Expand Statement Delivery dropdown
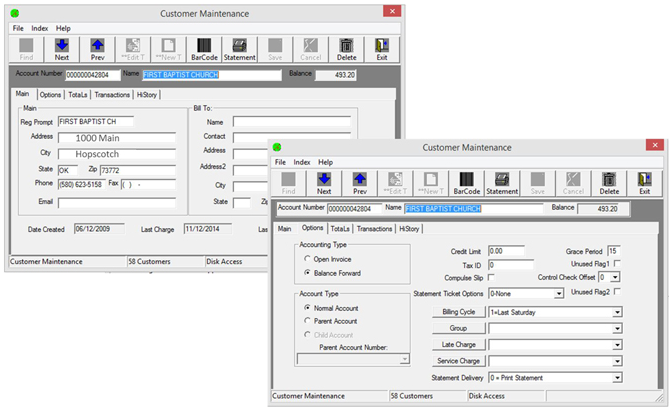The height and width of the screenshot is (410, 672). [617, 378]
